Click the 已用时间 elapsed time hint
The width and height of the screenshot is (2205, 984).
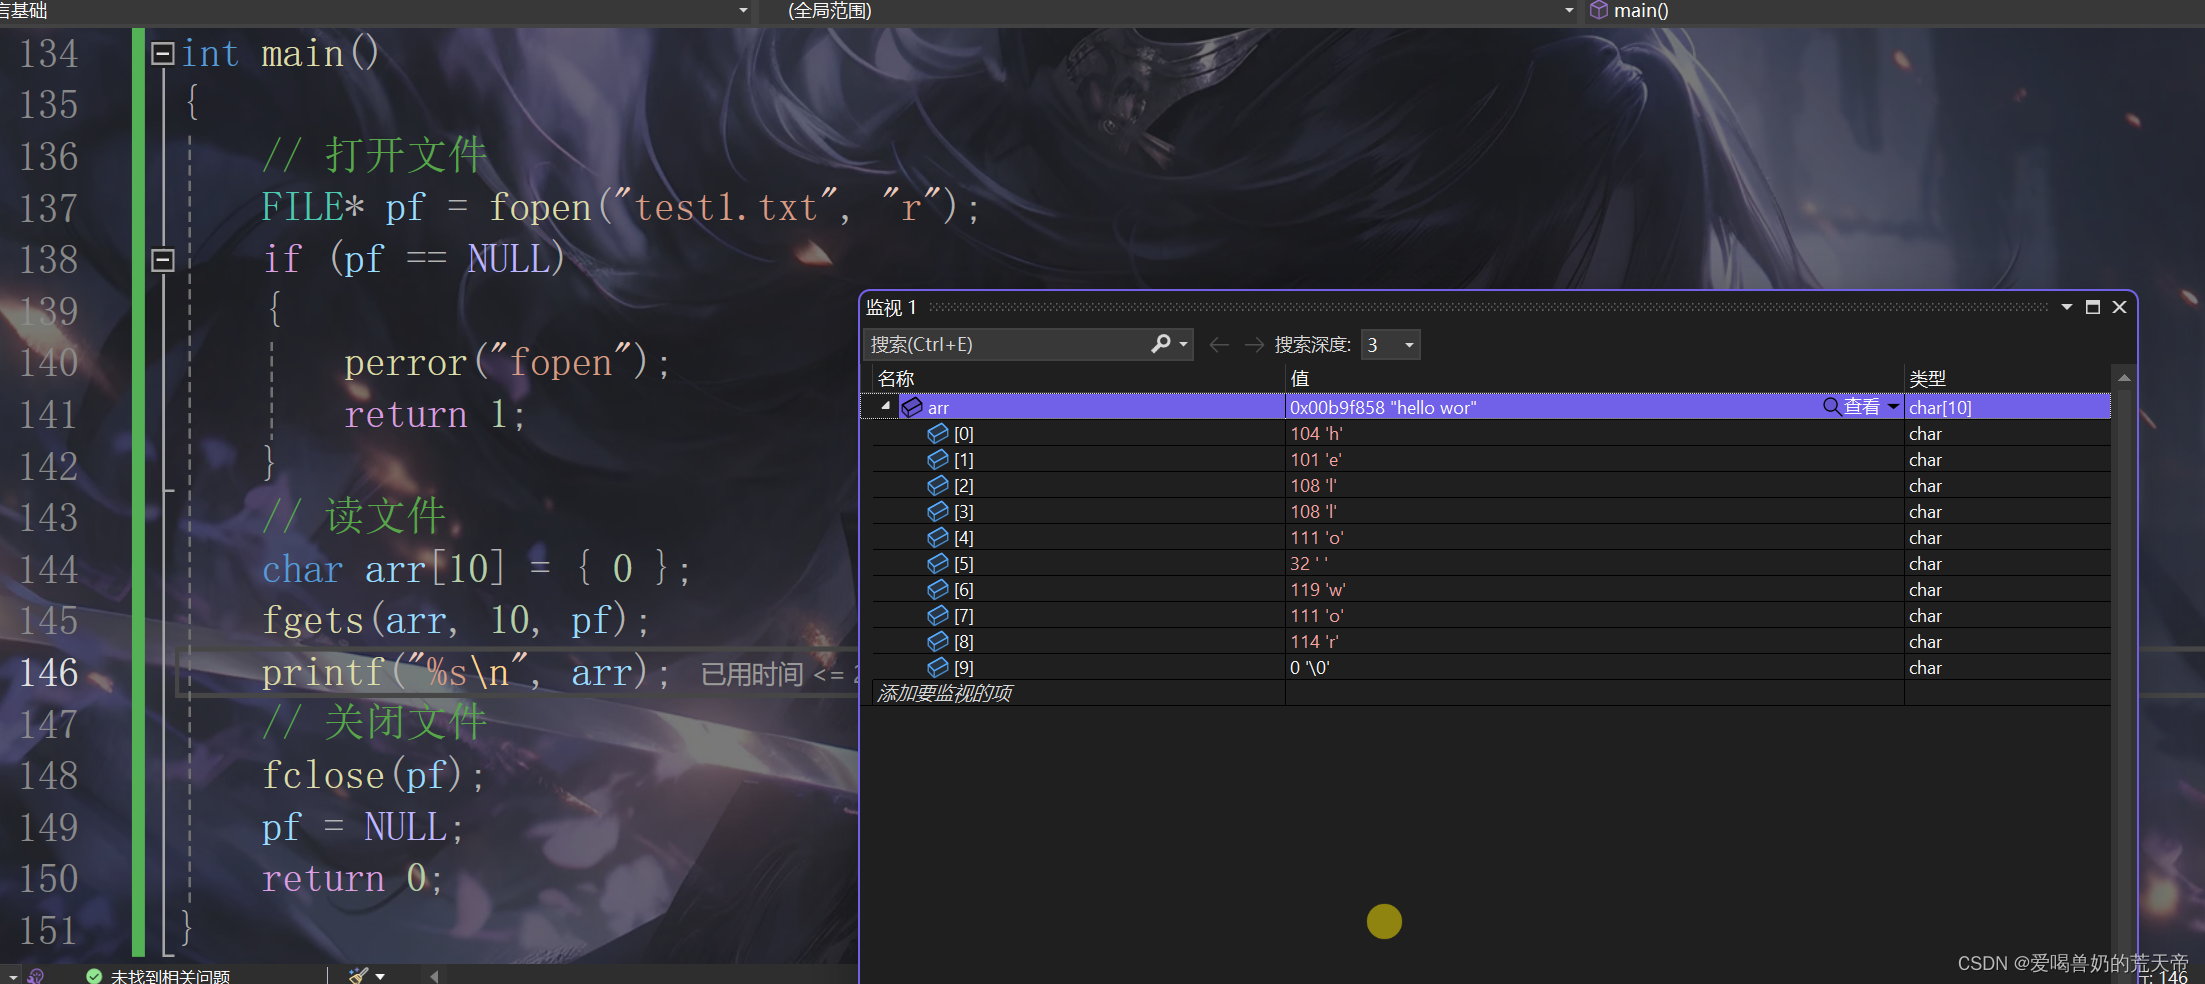coord(778,675)
